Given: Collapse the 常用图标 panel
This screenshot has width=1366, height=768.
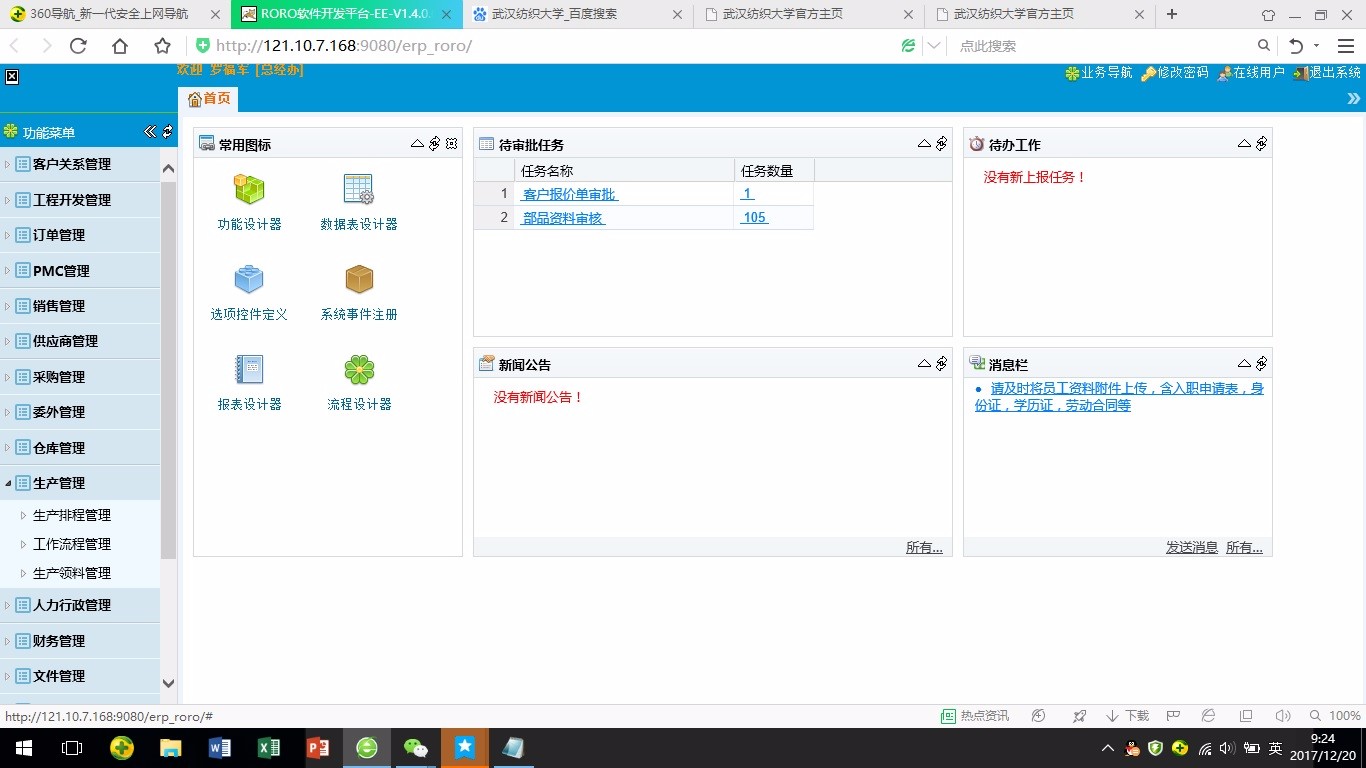Looking at the screenshot, I should click(418, 144).
